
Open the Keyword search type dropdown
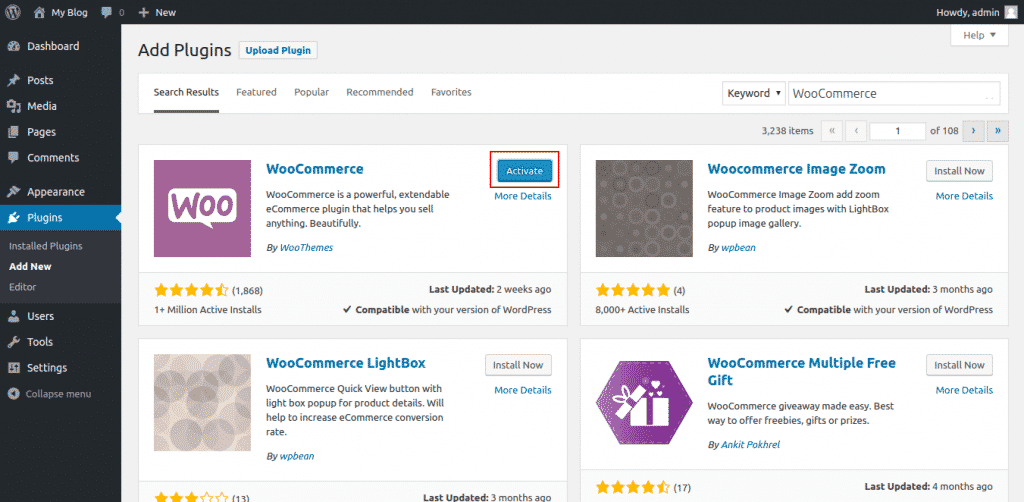coord(753,93)
